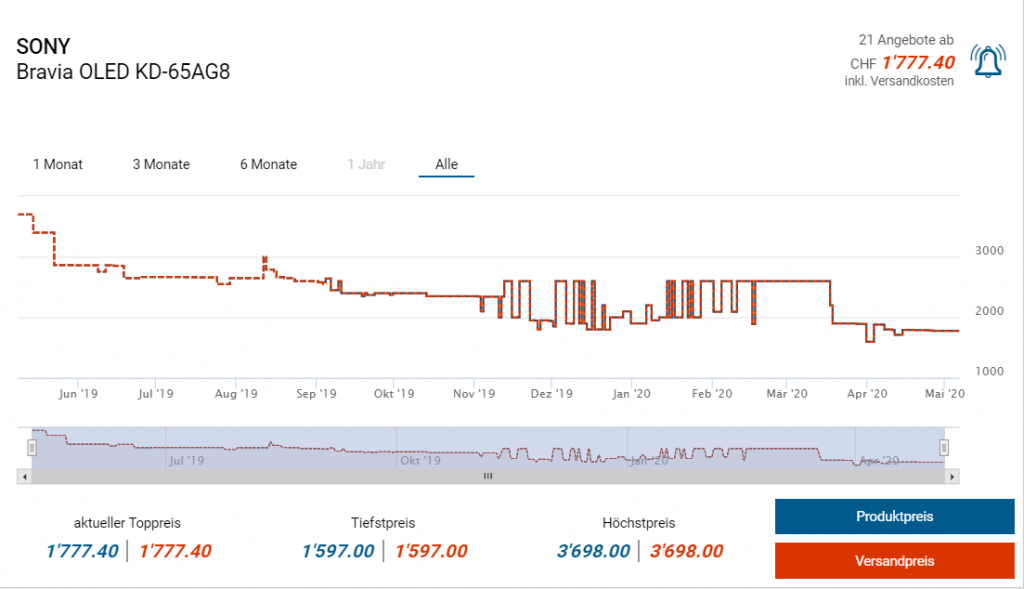The image size is (1024, 589).
Task: Show the 6 Monate price history
Action: pyautogui.click(x=268, y=164)
